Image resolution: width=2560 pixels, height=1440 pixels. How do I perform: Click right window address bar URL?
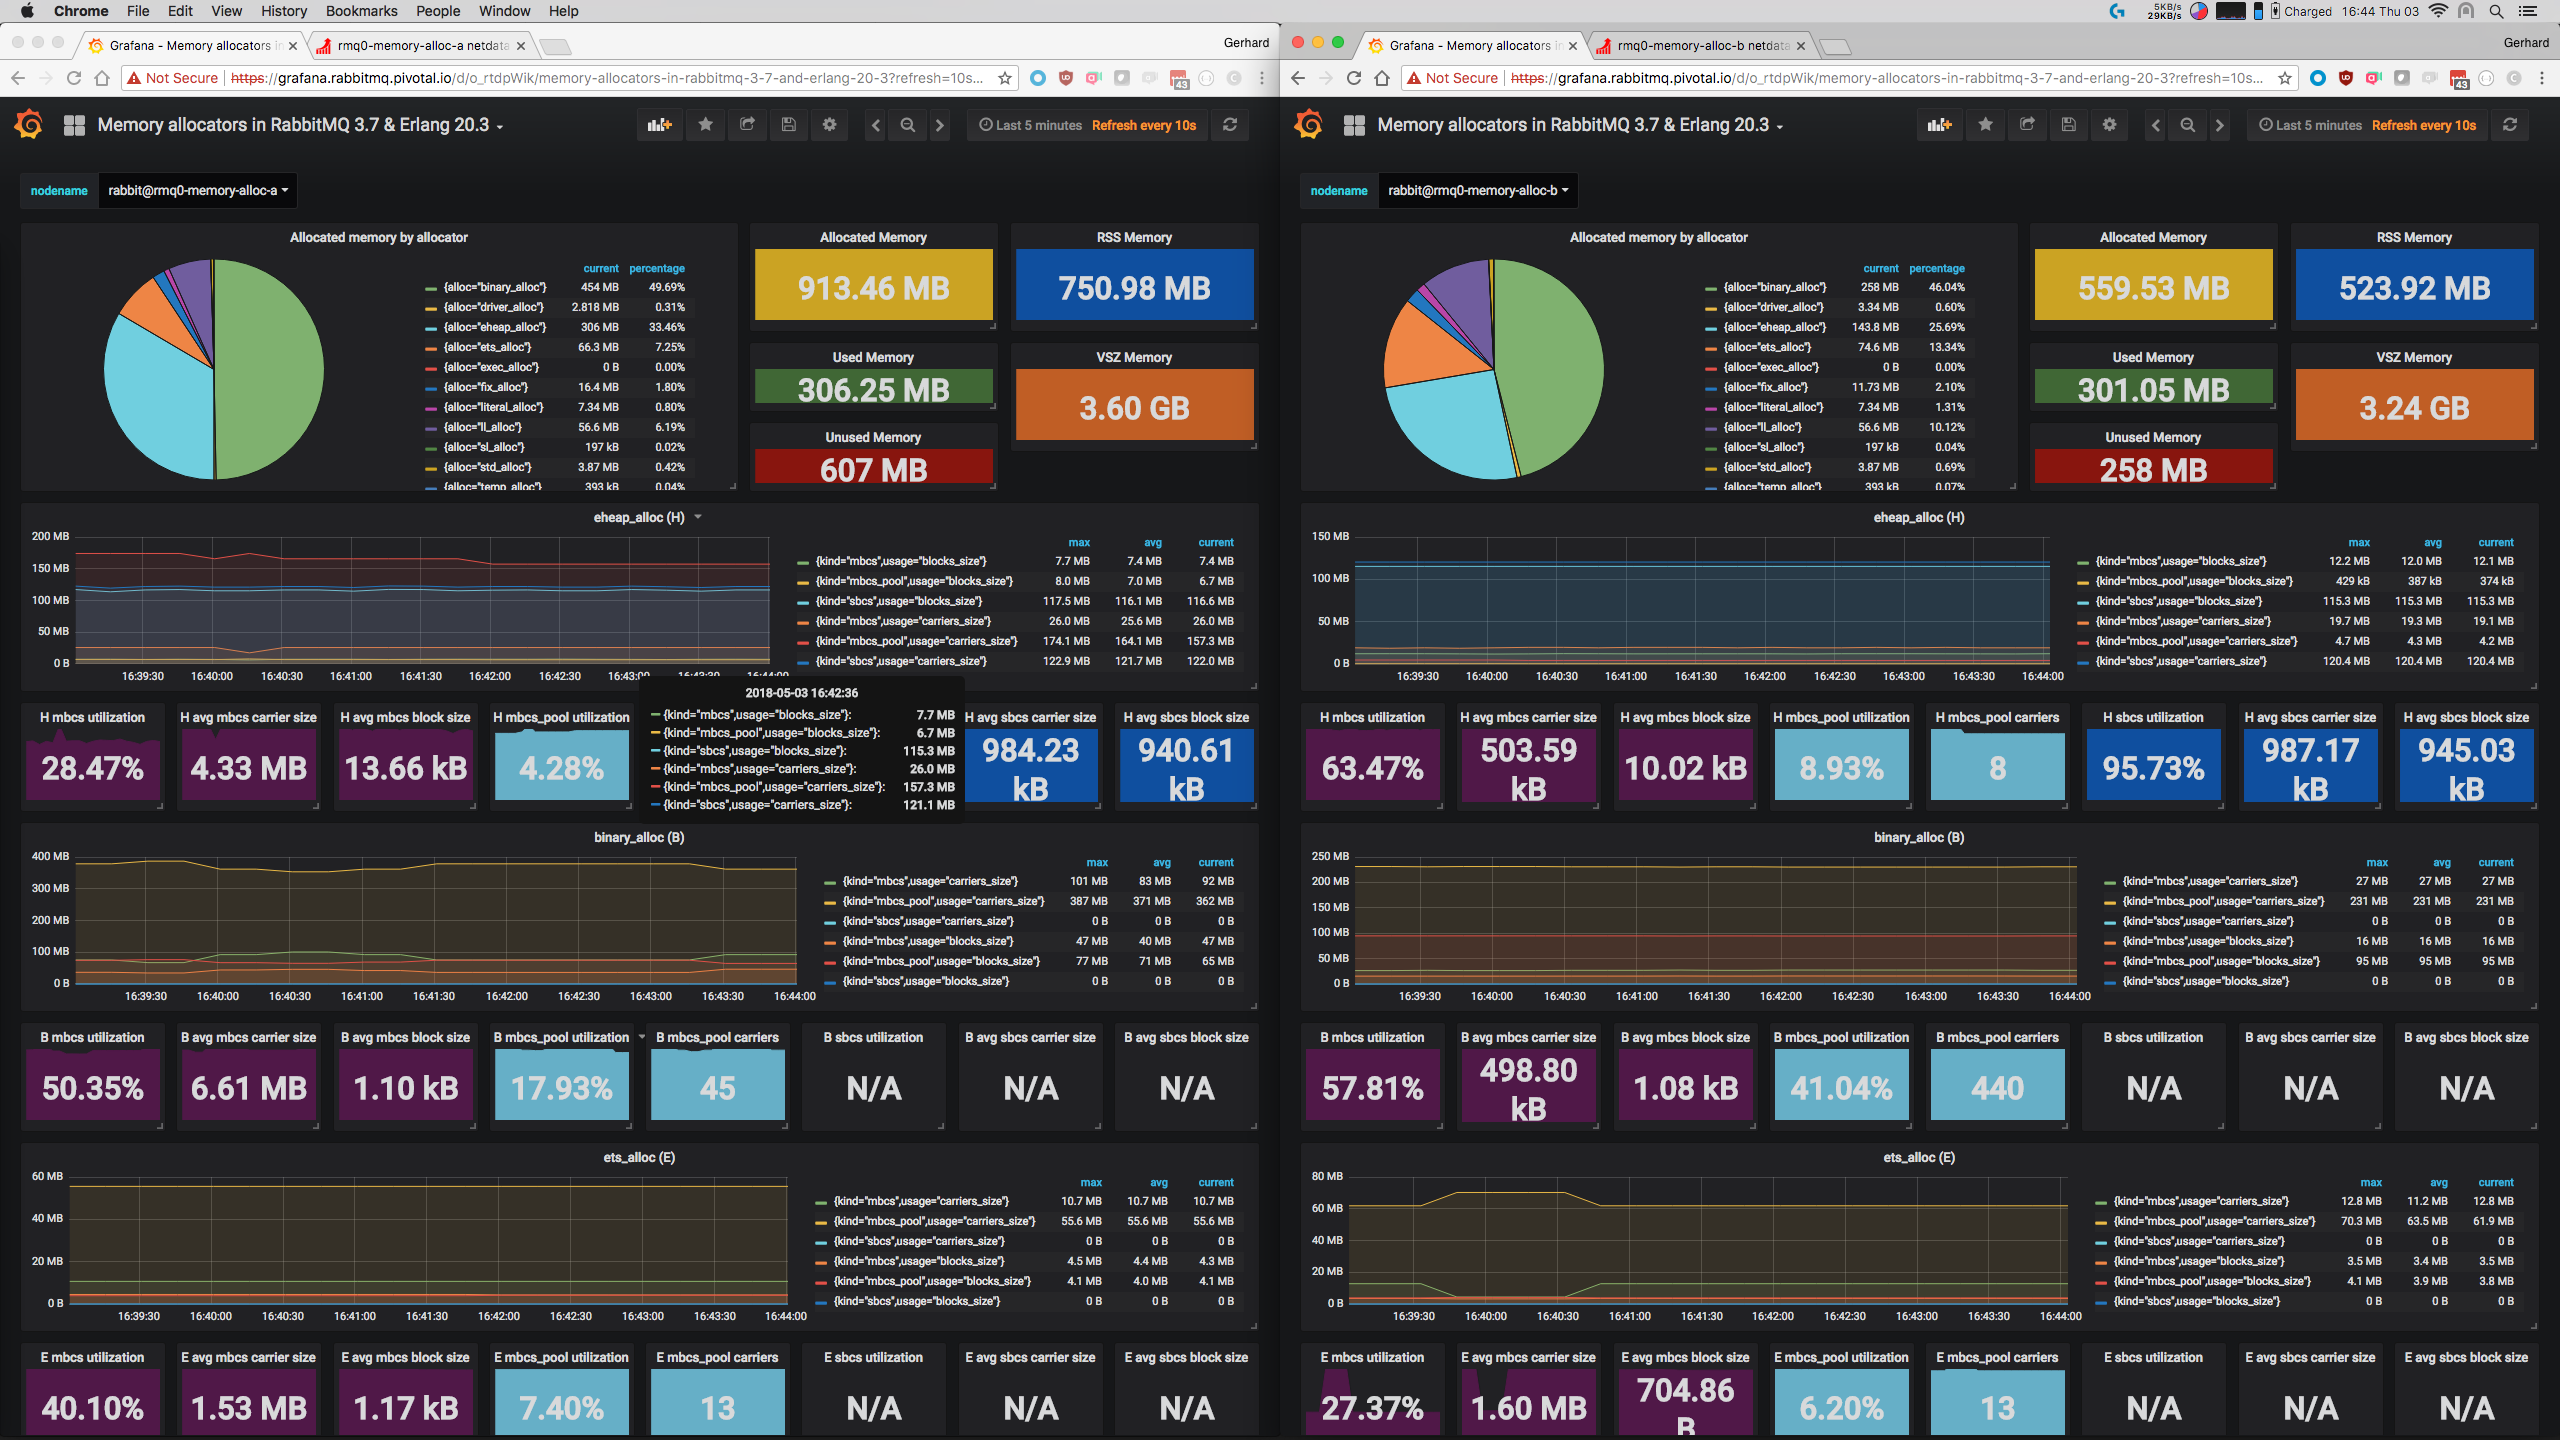point(1886,78)
